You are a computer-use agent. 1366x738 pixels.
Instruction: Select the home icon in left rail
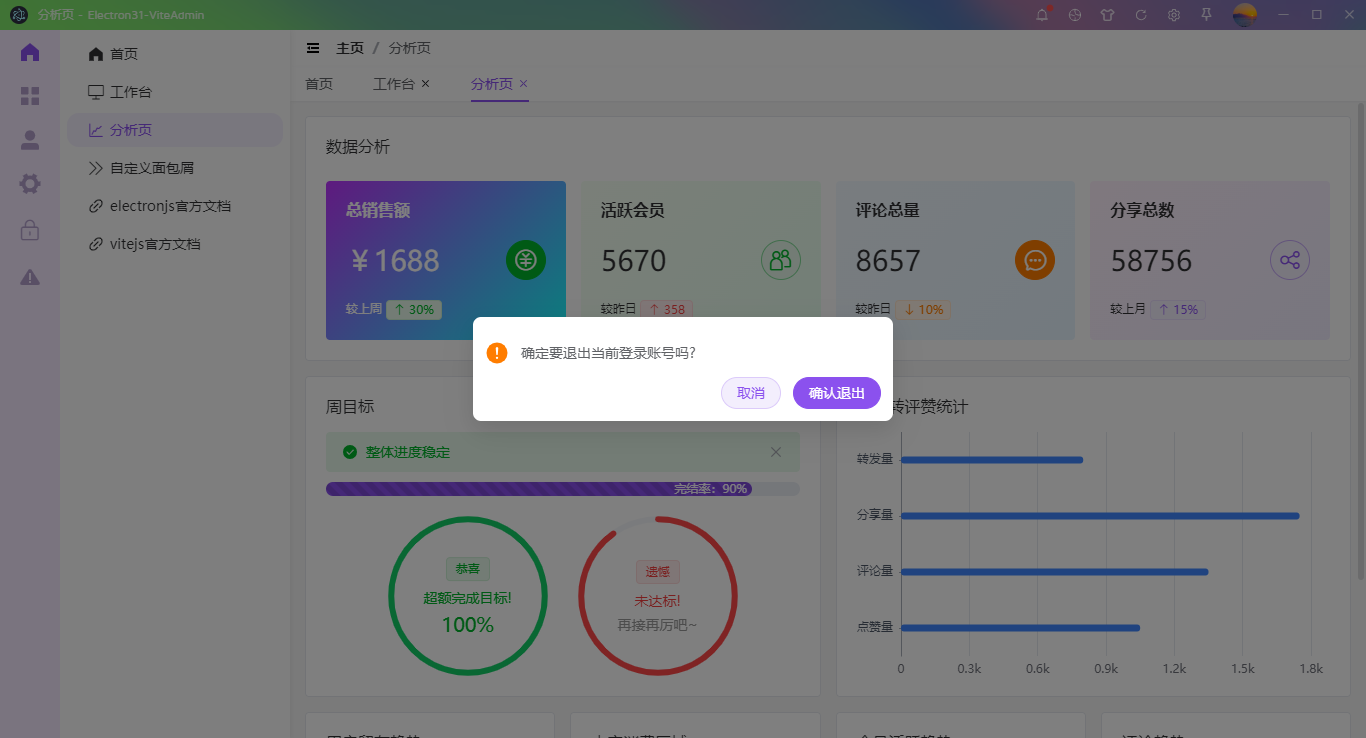[30, 53]
